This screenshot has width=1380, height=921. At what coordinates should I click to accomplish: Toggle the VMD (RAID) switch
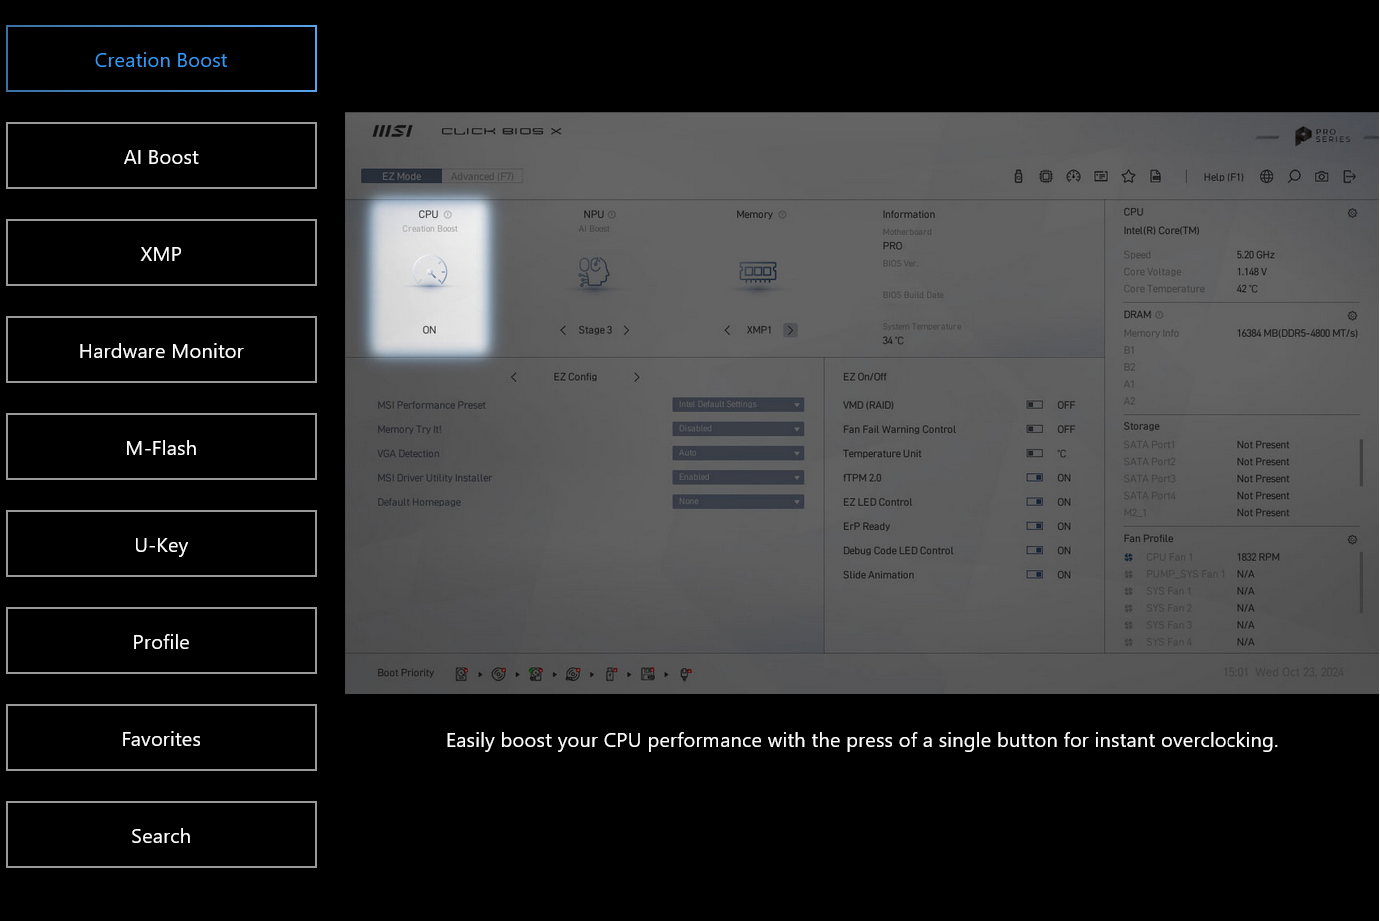tap(1035, 405)
